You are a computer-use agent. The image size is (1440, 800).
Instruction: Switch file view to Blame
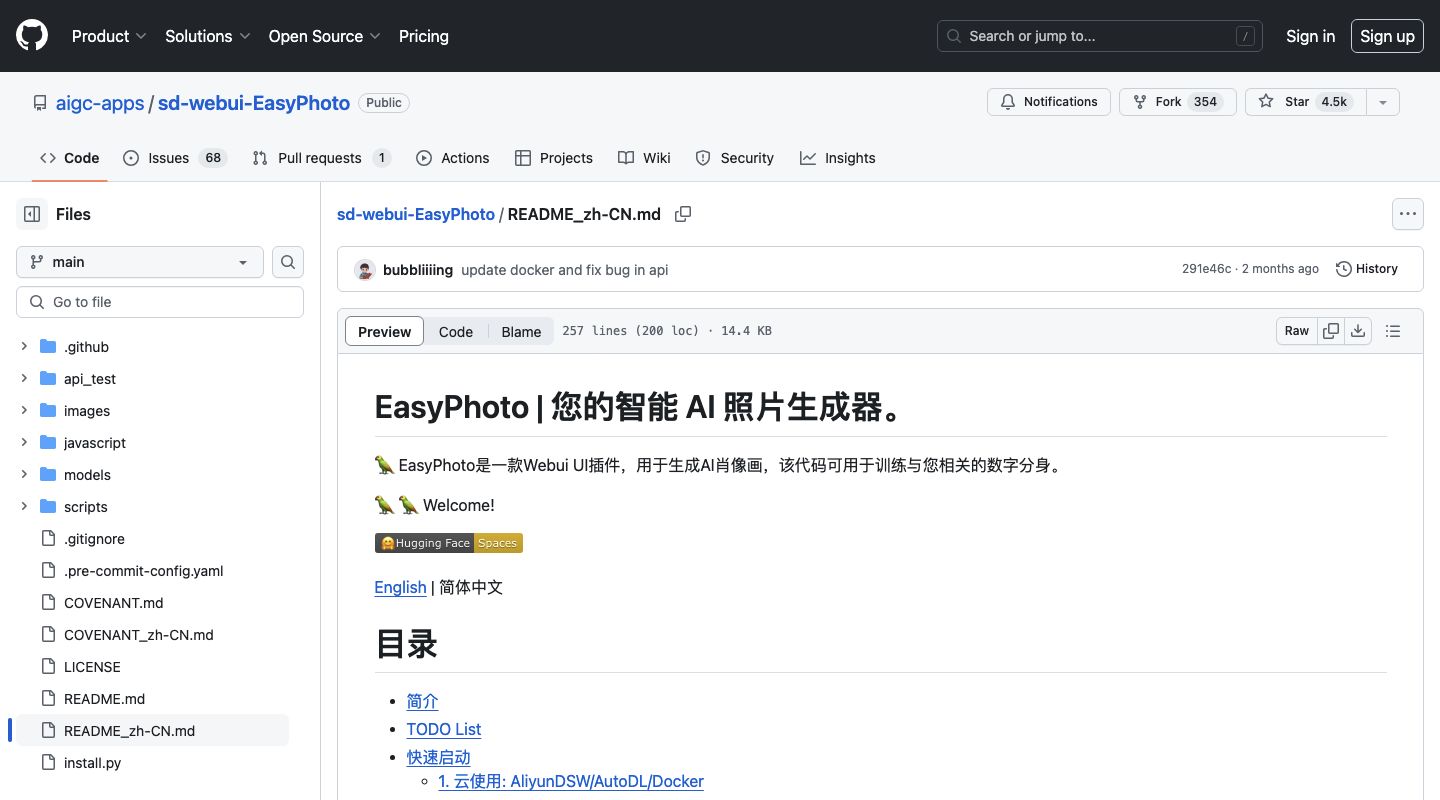[x=521, y=332]
